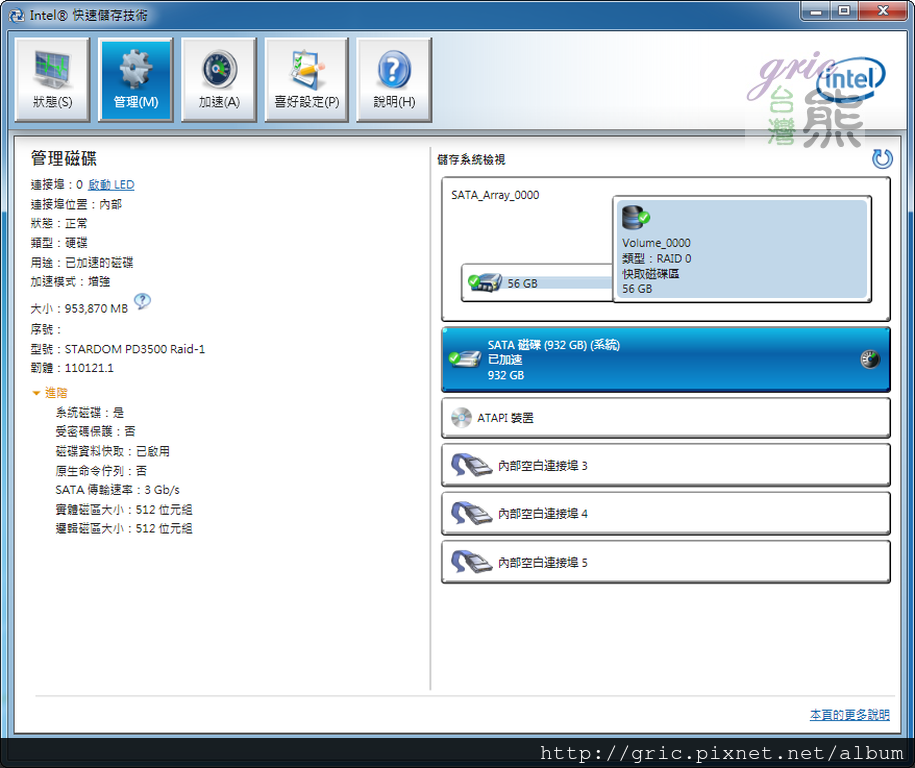Select SATA 磁碟 (932 GB) system disk

(666, 359)
